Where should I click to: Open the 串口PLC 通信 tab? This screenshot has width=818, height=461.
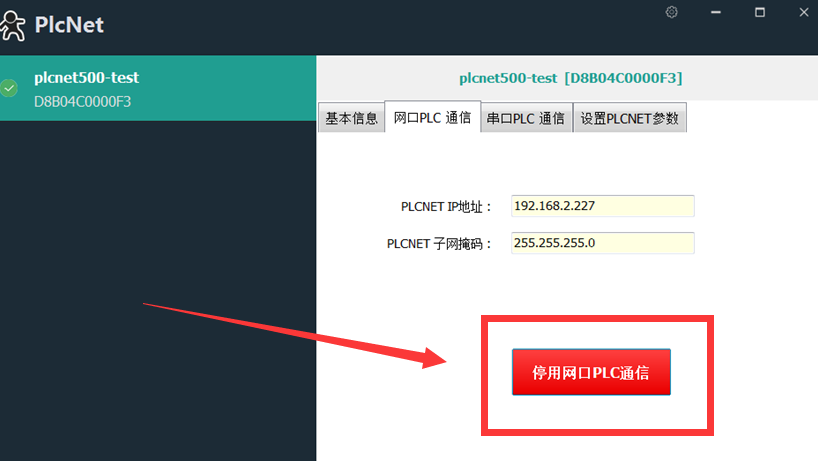click(526, 118)
